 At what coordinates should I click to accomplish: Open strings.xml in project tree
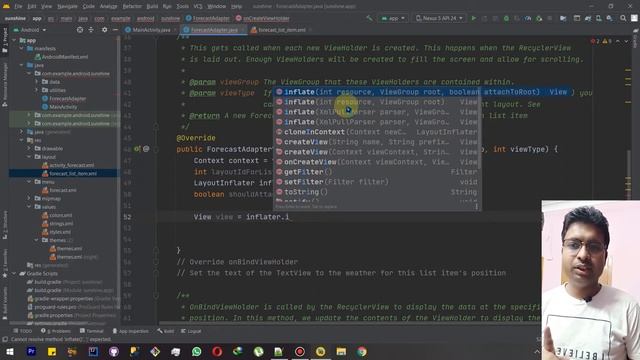[x=58, y=224]
